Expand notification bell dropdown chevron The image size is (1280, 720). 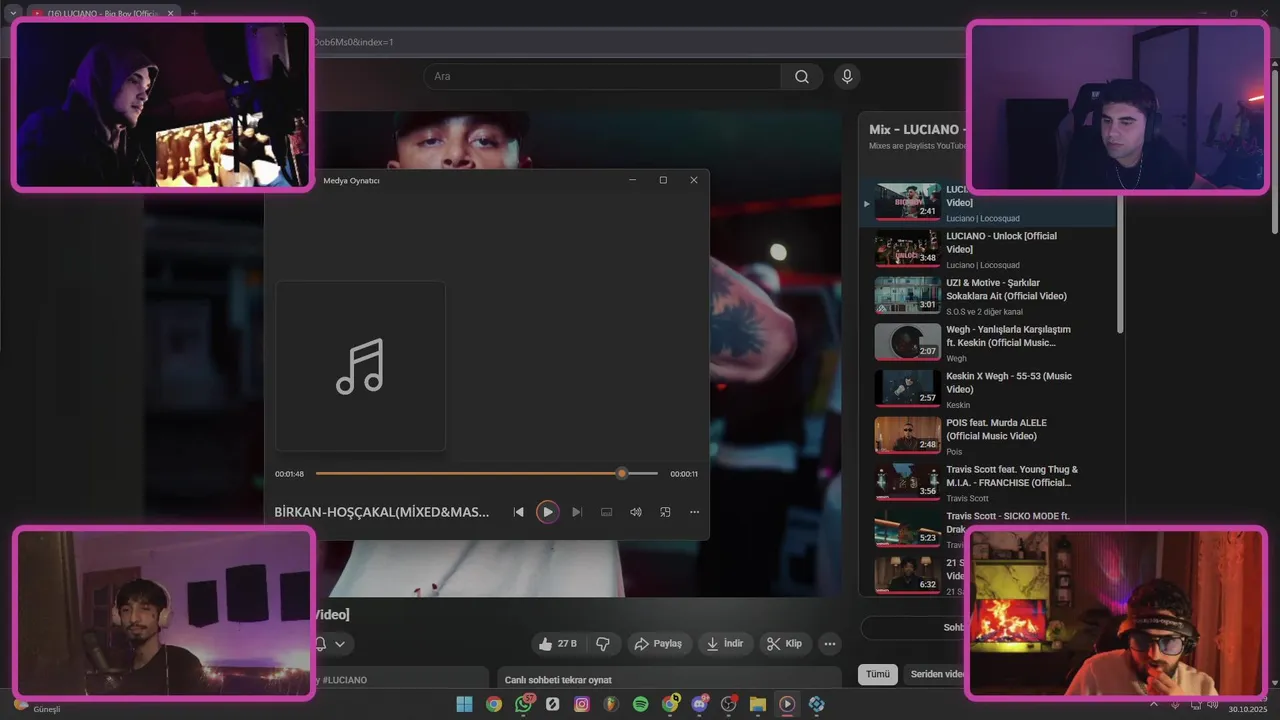click(340, 644)
